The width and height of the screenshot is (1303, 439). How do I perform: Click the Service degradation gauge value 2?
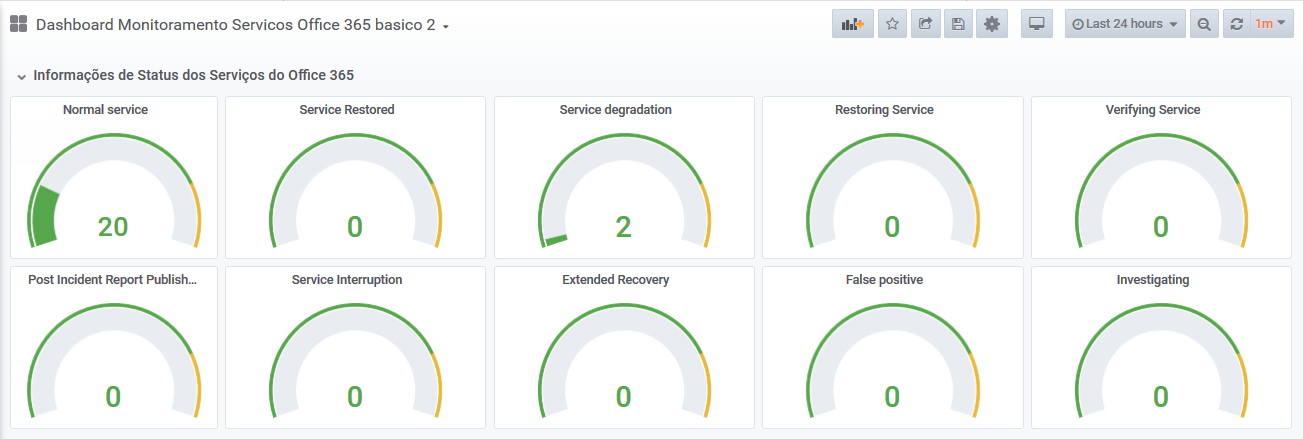tap(623, 227)
